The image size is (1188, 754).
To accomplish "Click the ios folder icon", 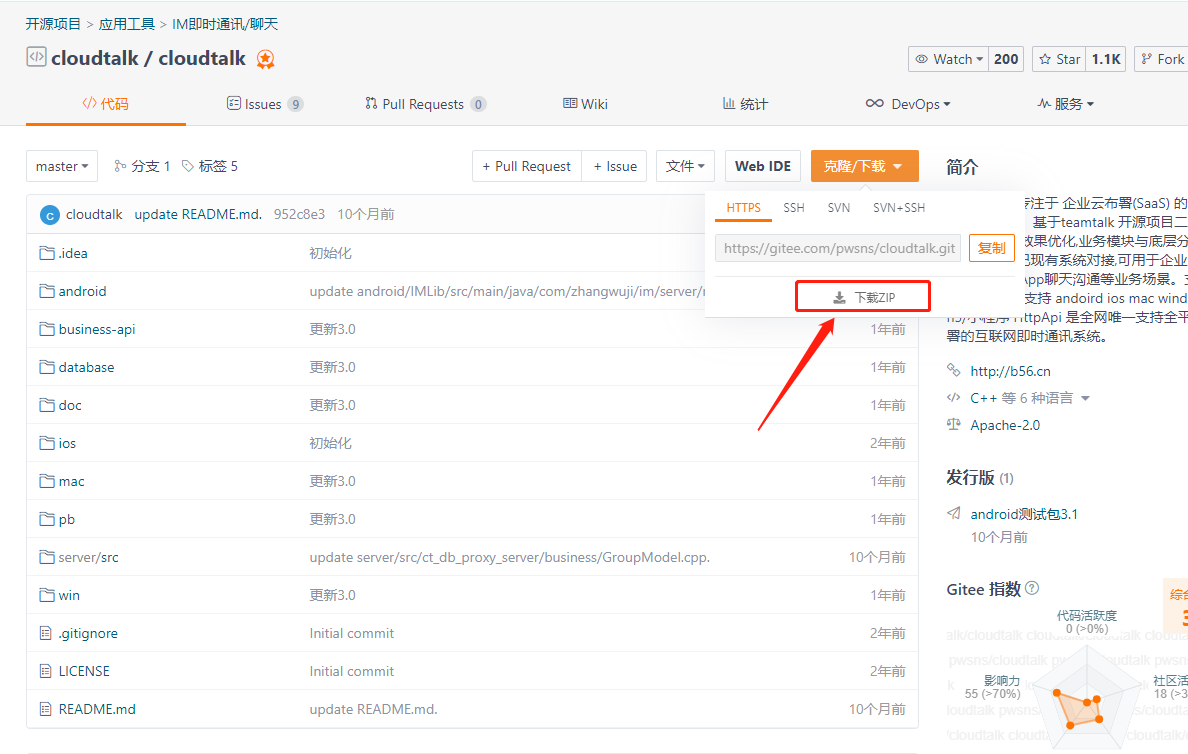I will [x=47, y=443].
